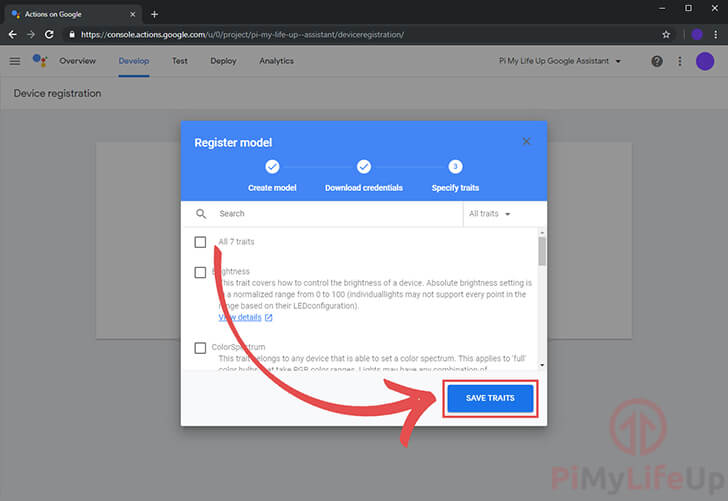
Task: Click the Specify traits step label
Action: point(455,188)
